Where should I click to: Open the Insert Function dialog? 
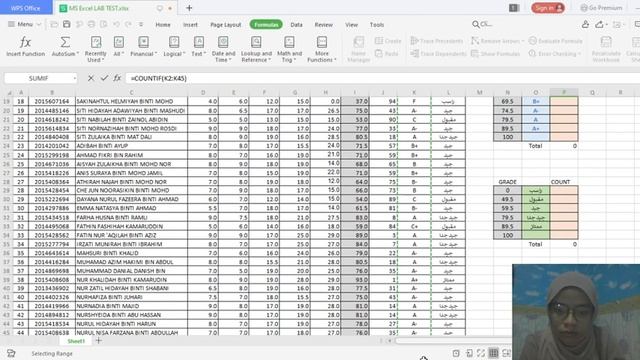25,46
